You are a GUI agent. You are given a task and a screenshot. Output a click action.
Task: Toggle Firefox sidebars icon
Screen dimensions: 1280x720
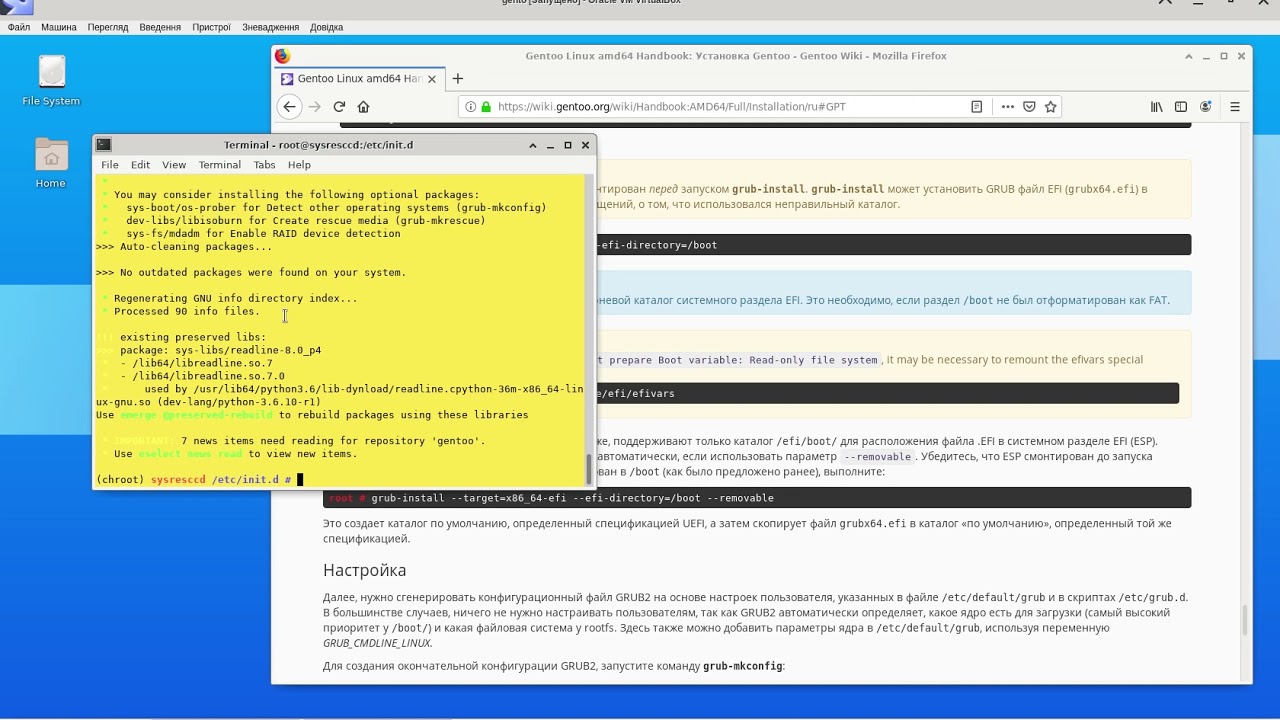[x=1181, y=107]
